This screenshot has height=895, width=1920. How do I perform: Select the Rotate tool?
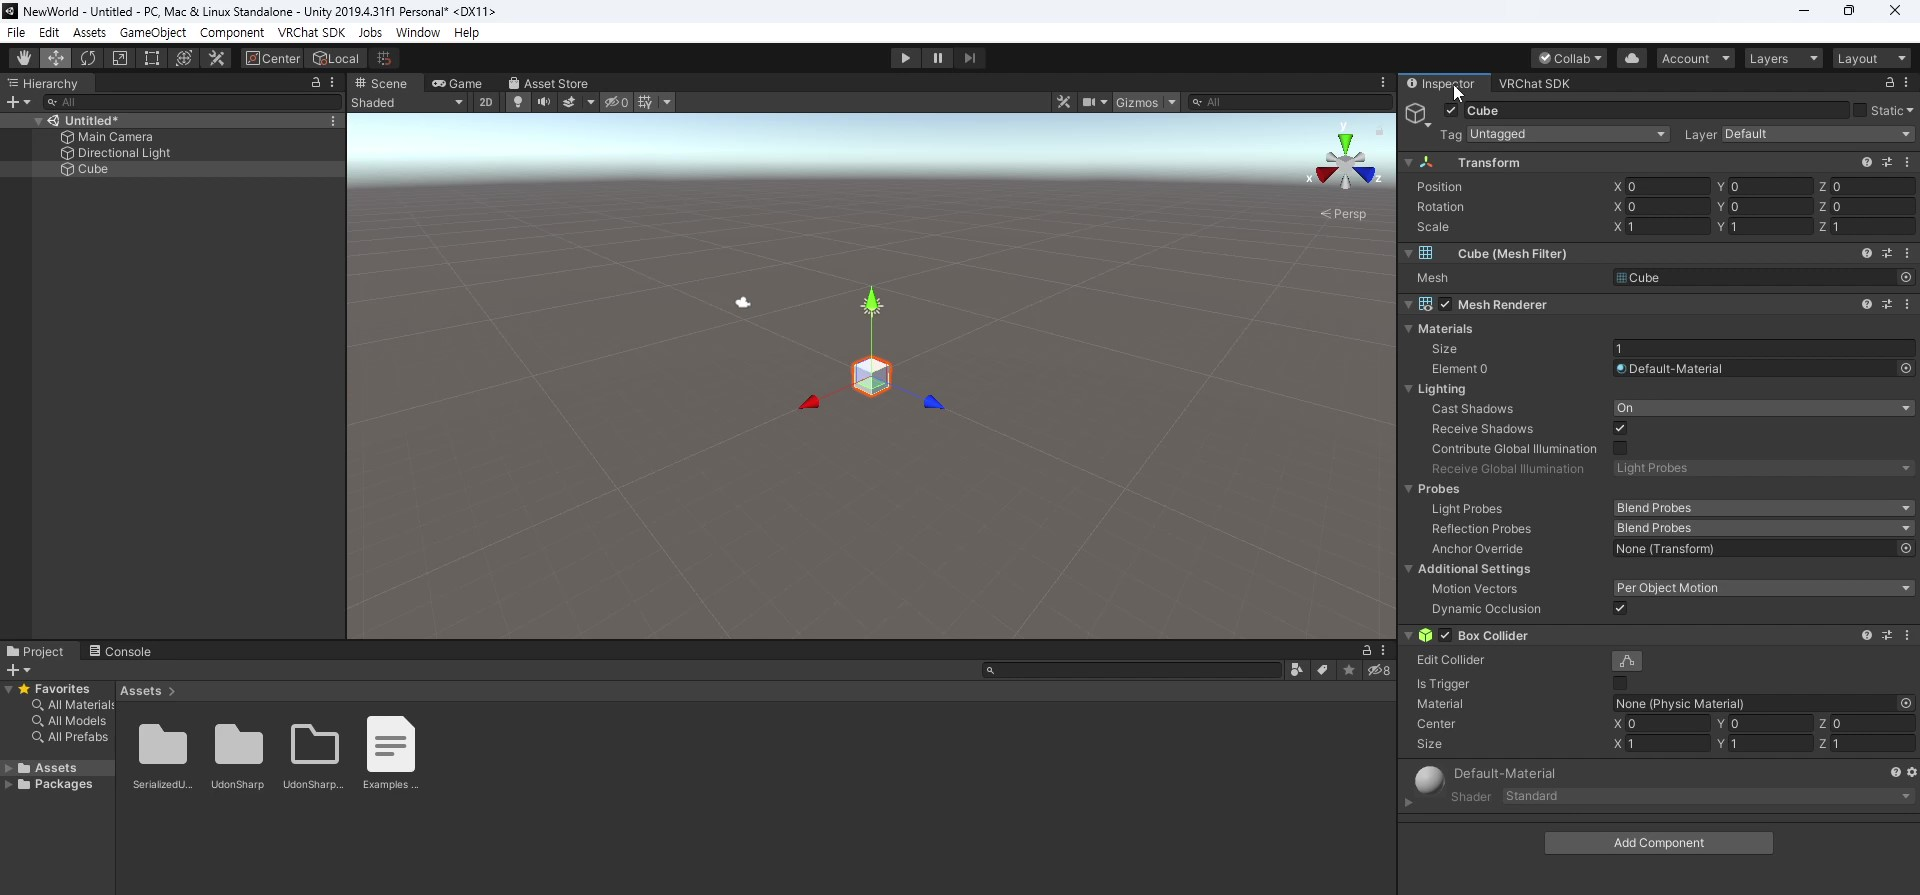[x=88, y=58]
